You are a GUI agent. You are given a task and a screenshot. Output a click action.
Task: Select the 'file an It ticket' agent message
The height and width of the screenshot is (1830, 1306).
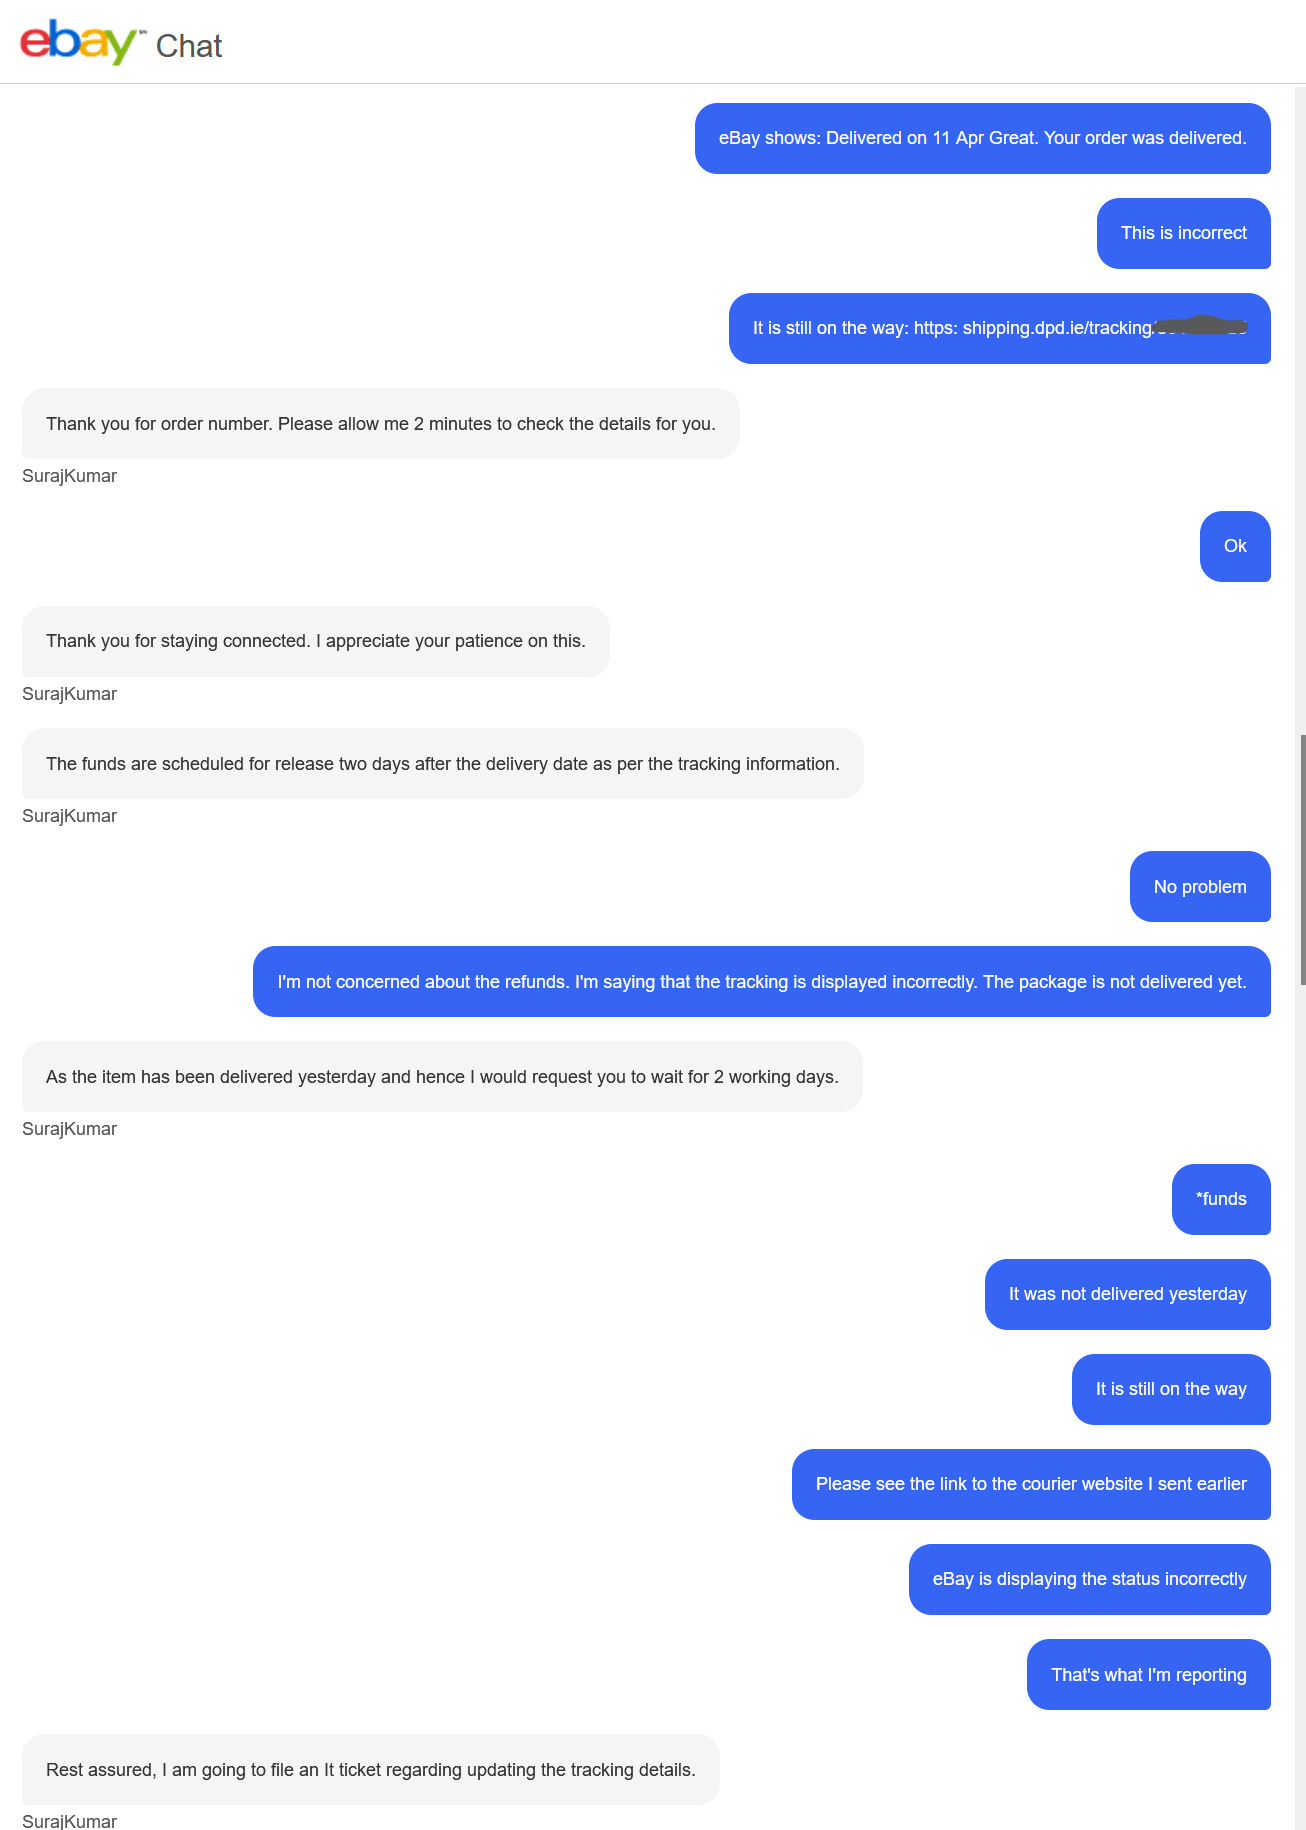(371, 1770)
